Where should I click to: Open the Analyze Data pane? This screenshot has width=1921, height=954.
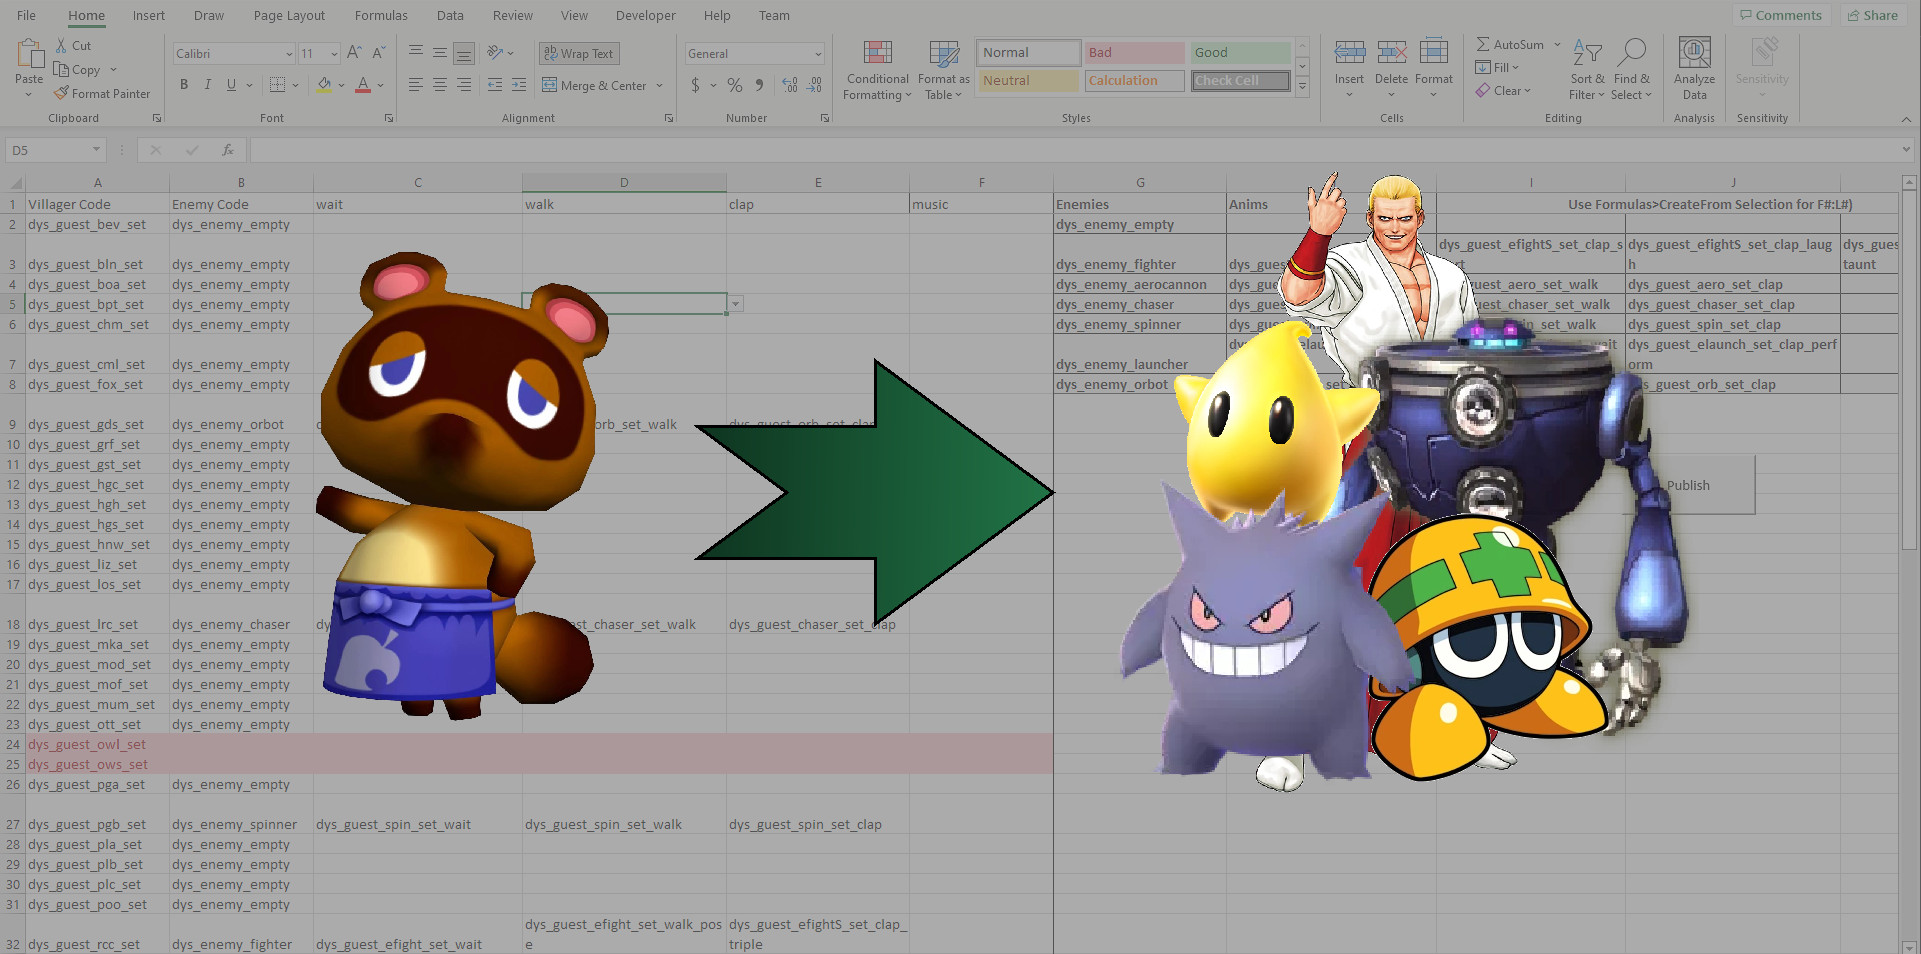[x=1694, y=65]
